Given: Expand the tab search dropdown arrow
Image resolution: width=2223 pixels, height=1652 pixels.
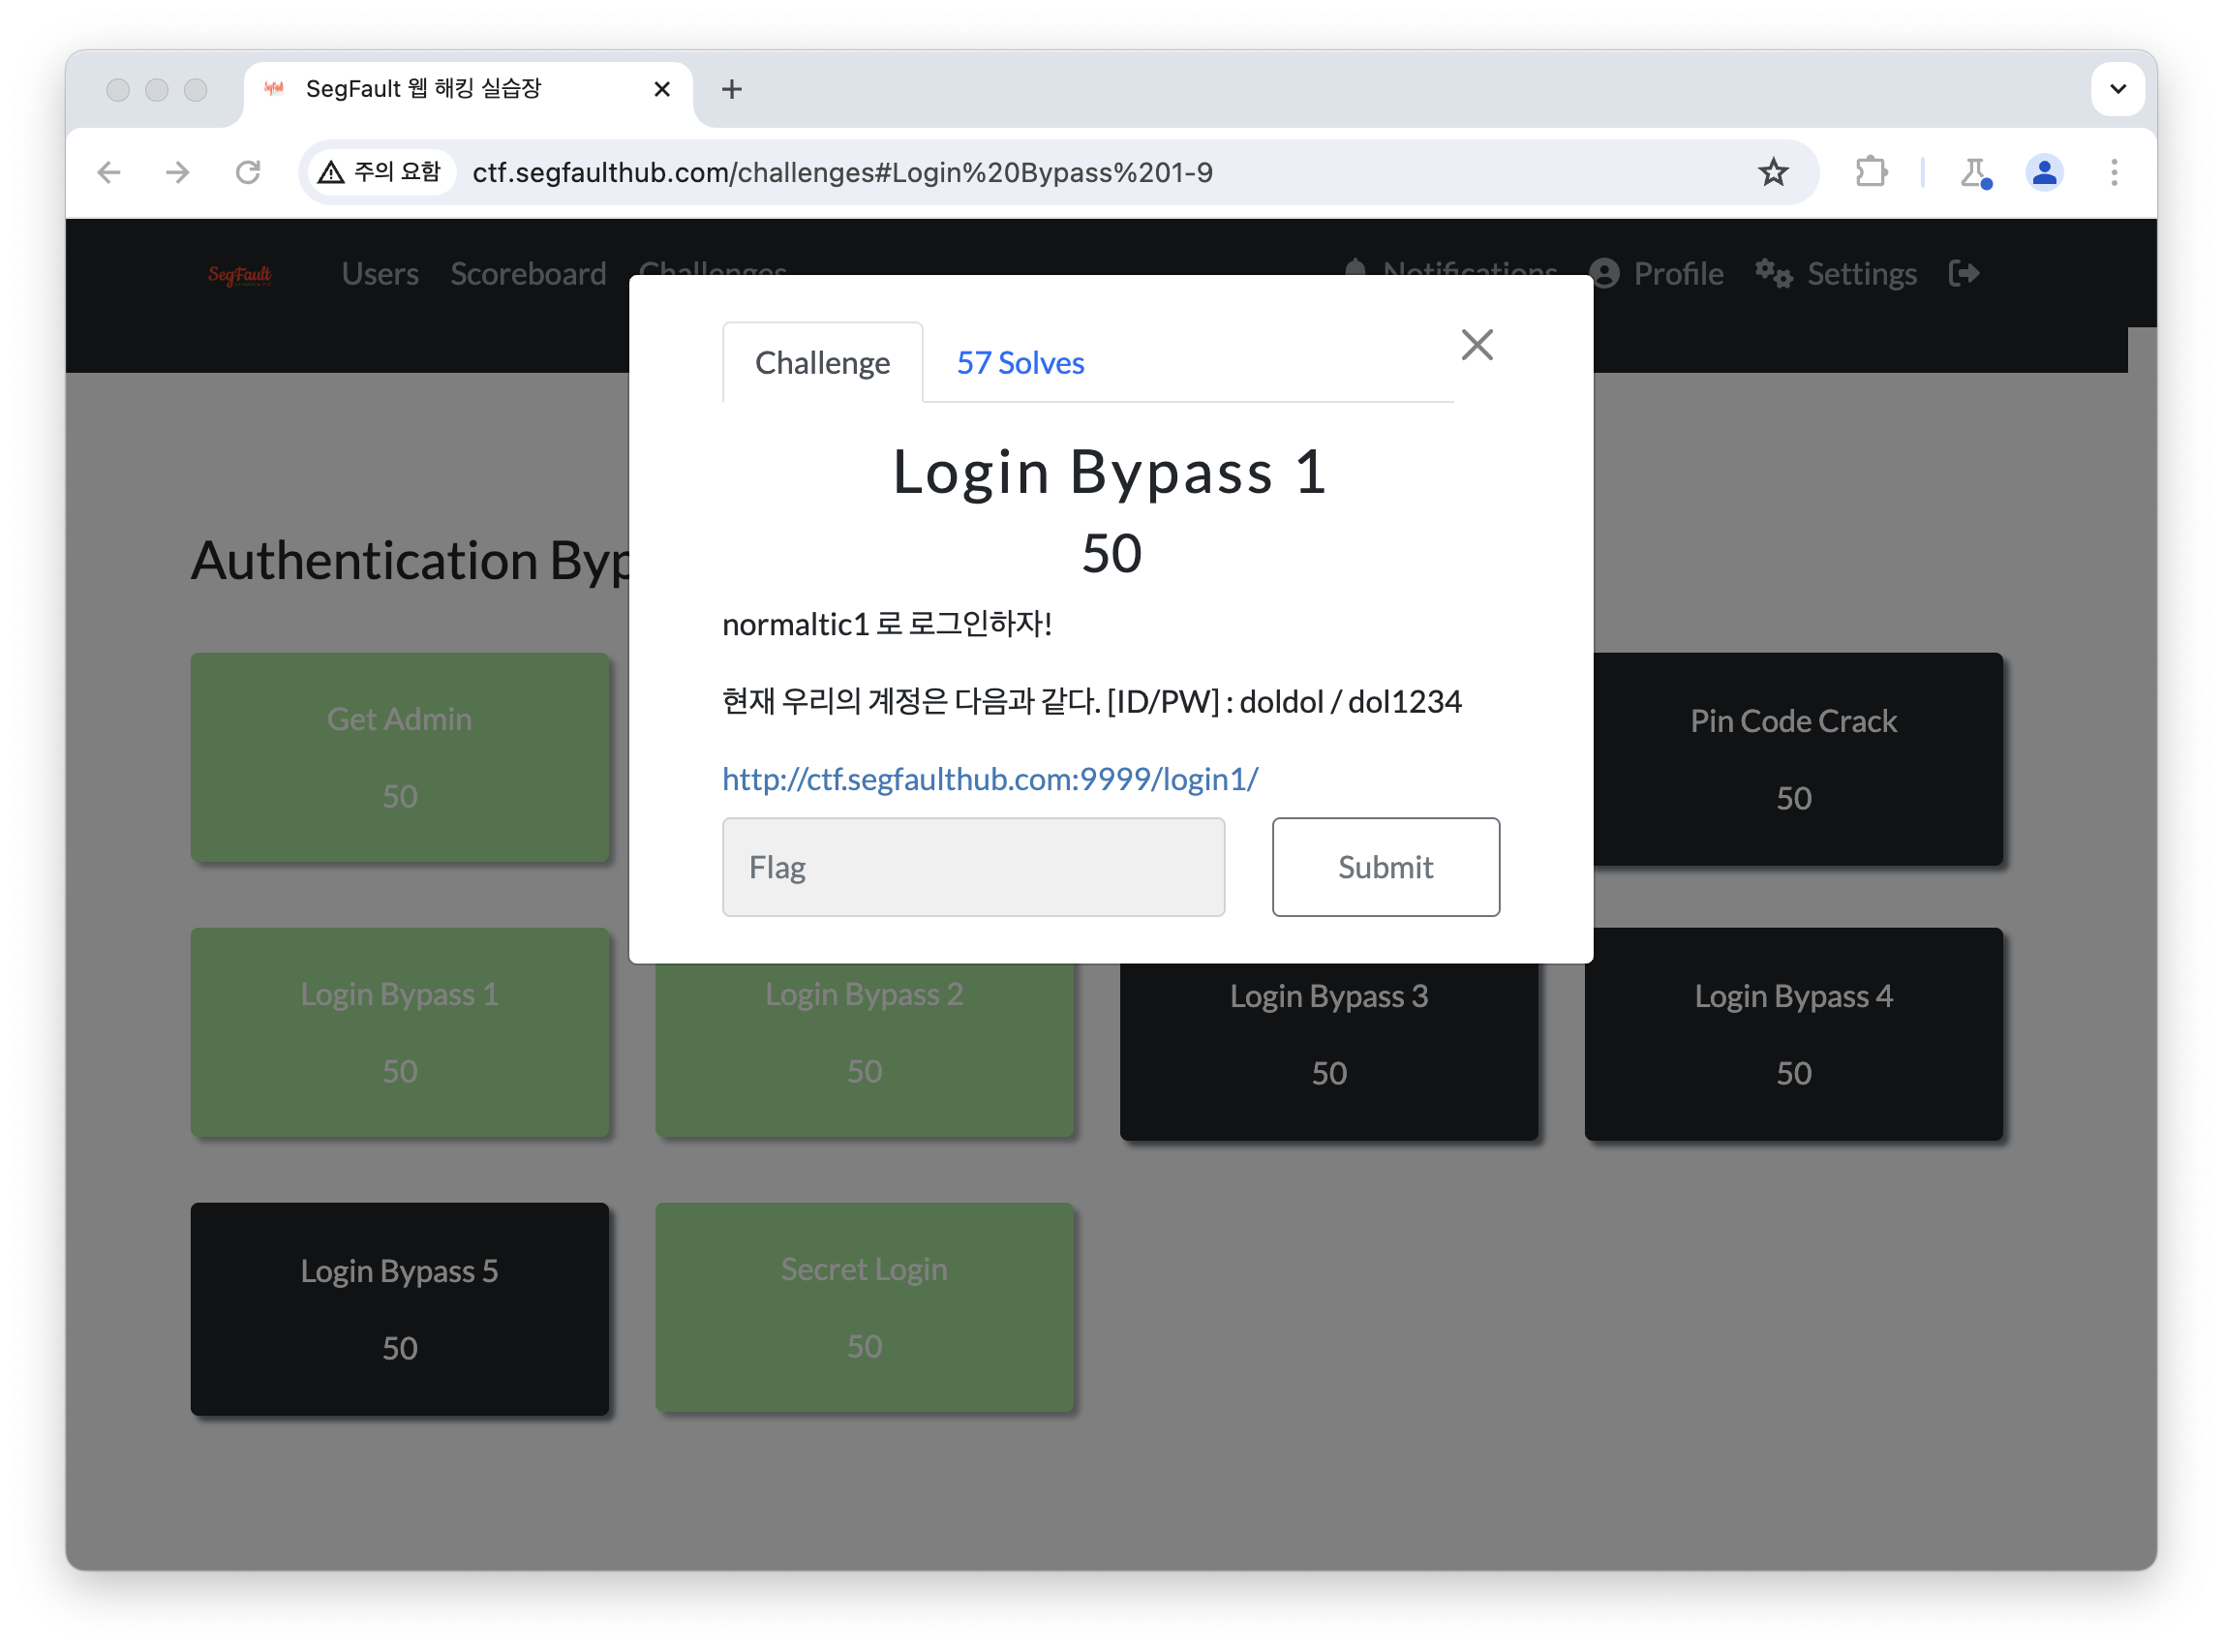Looking at the screenshot, I should tap(2117, 89).
